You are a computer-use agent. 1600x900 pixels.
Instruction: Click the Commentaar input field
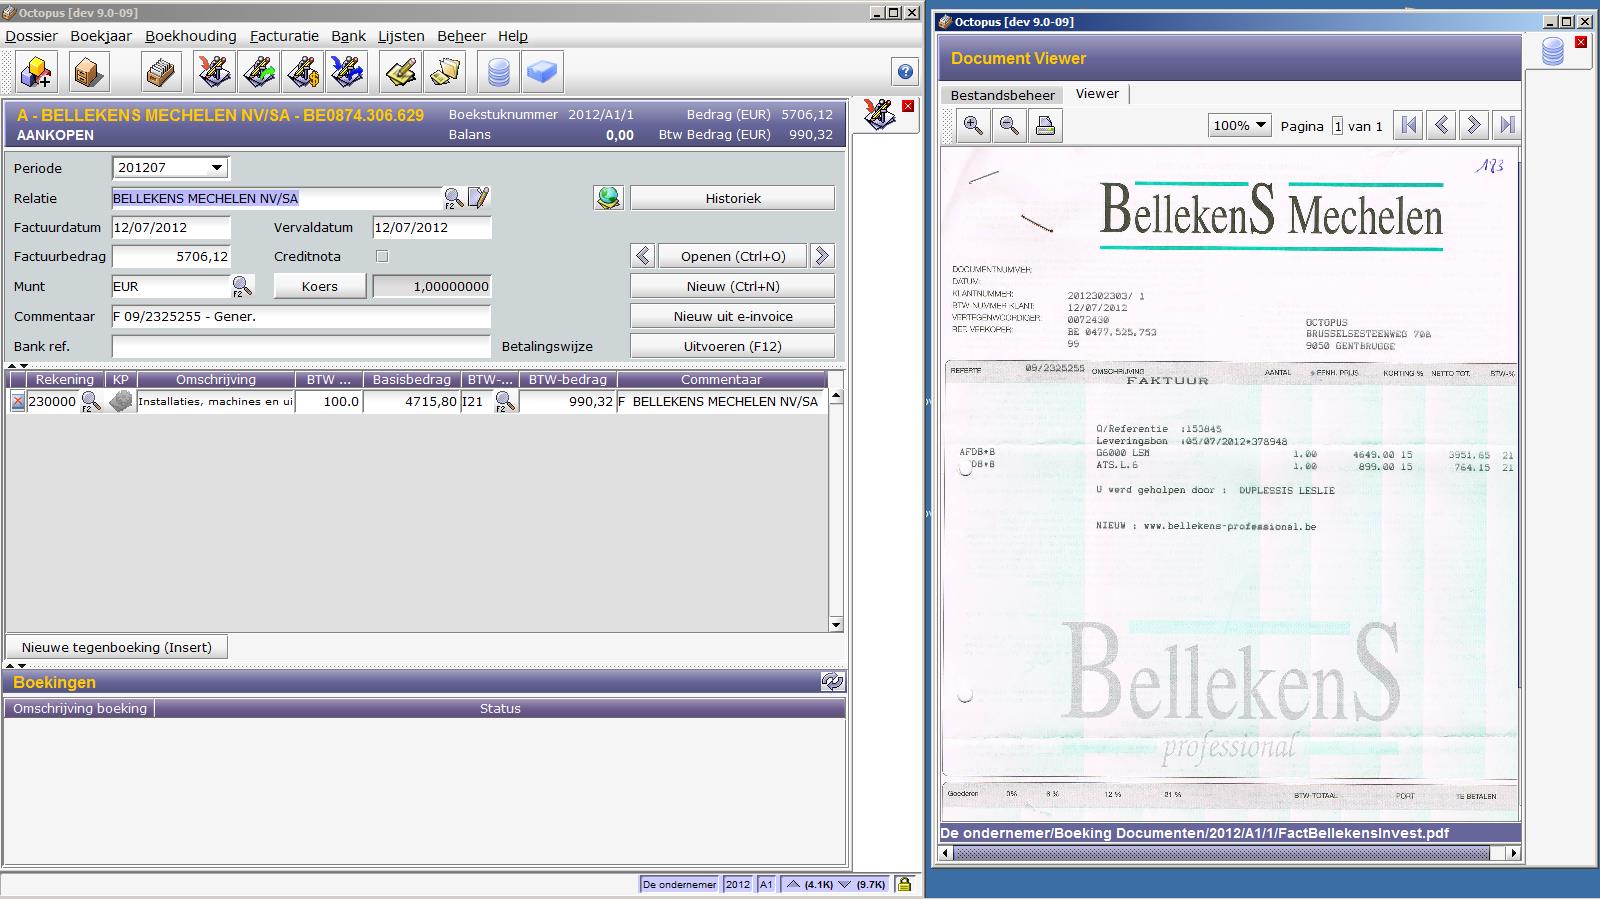tap(301, 316)
